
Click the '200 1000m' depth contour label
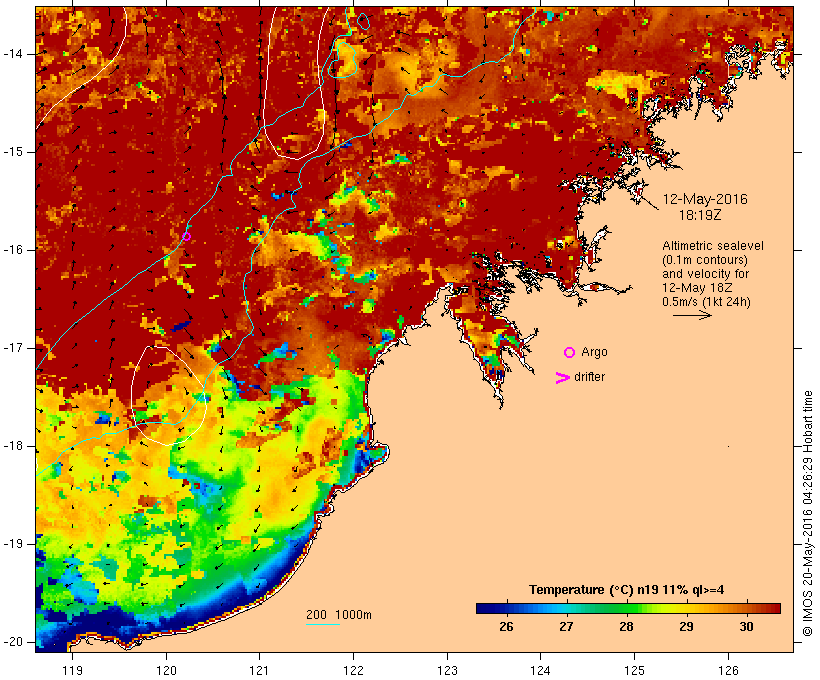coord(339,615)
